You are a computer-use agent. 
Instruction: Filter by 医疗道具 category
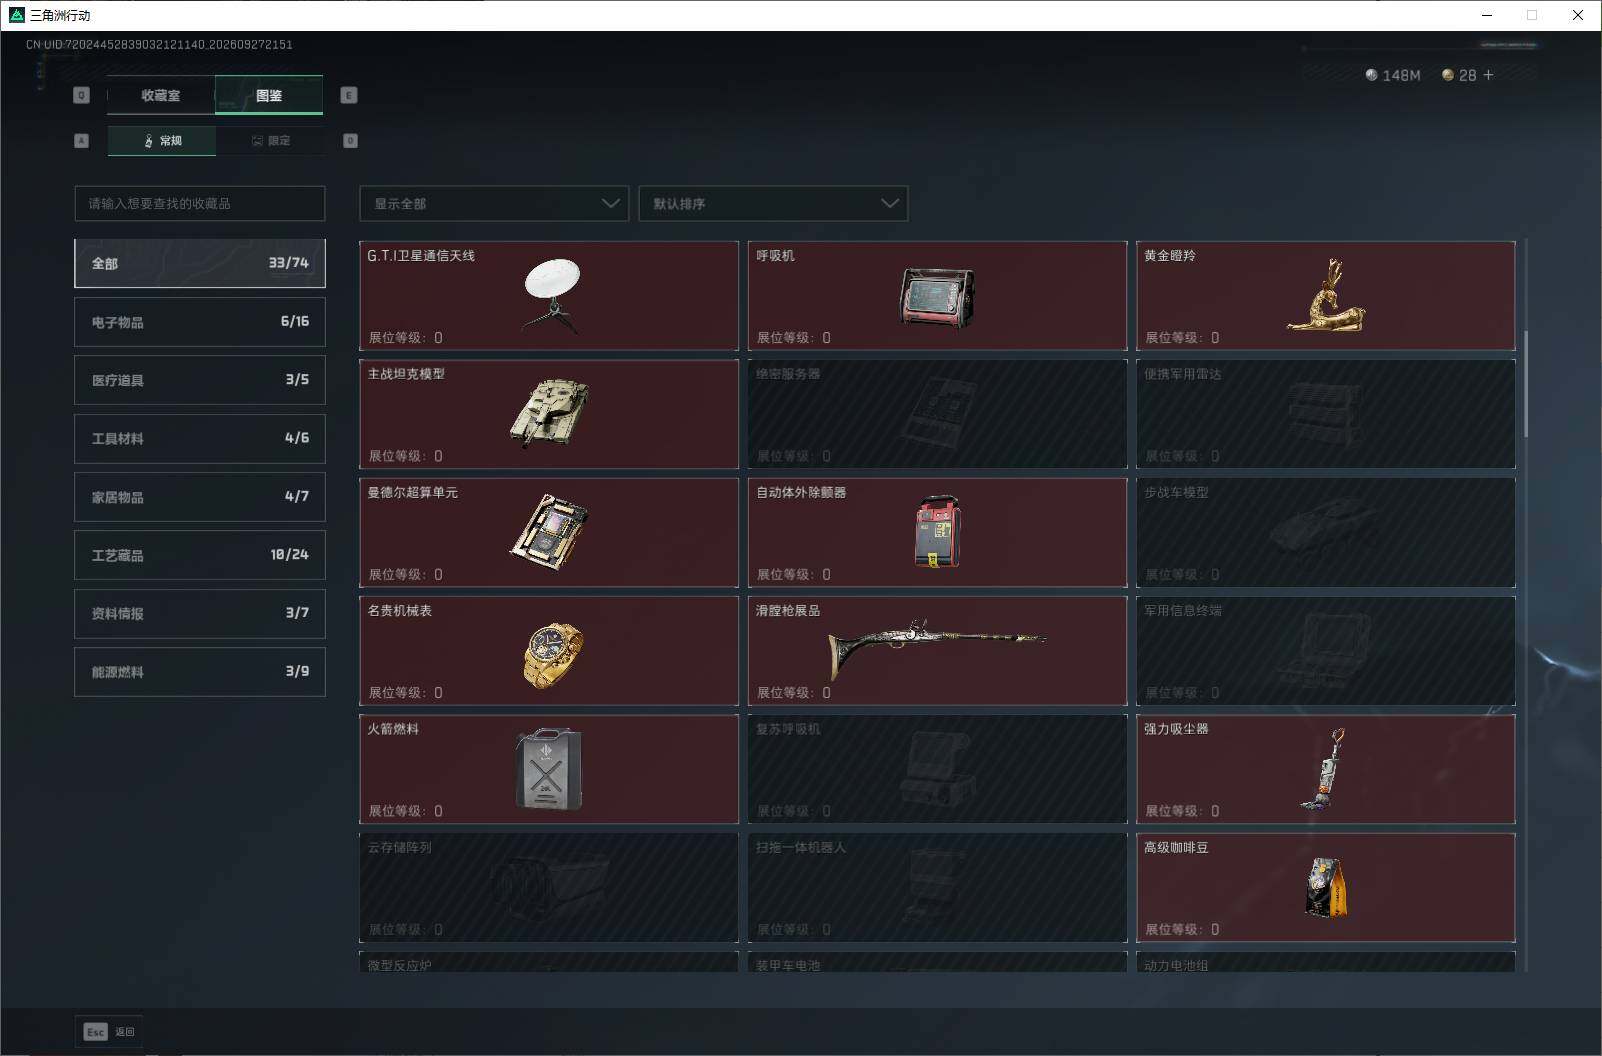(x=200, y=380)
